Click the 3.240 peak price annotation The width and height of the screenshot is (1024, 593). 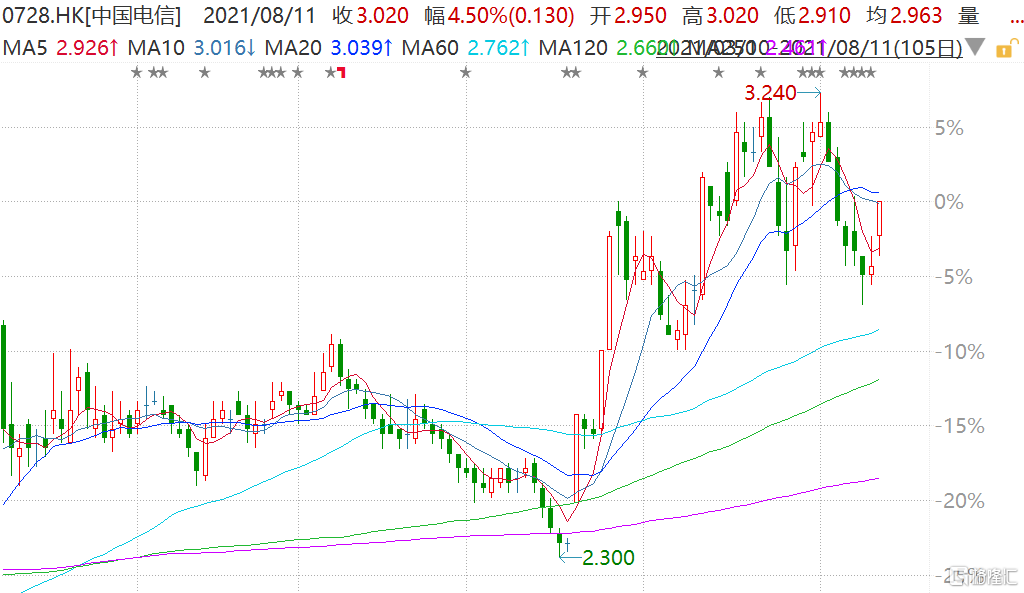click(770, 93)
